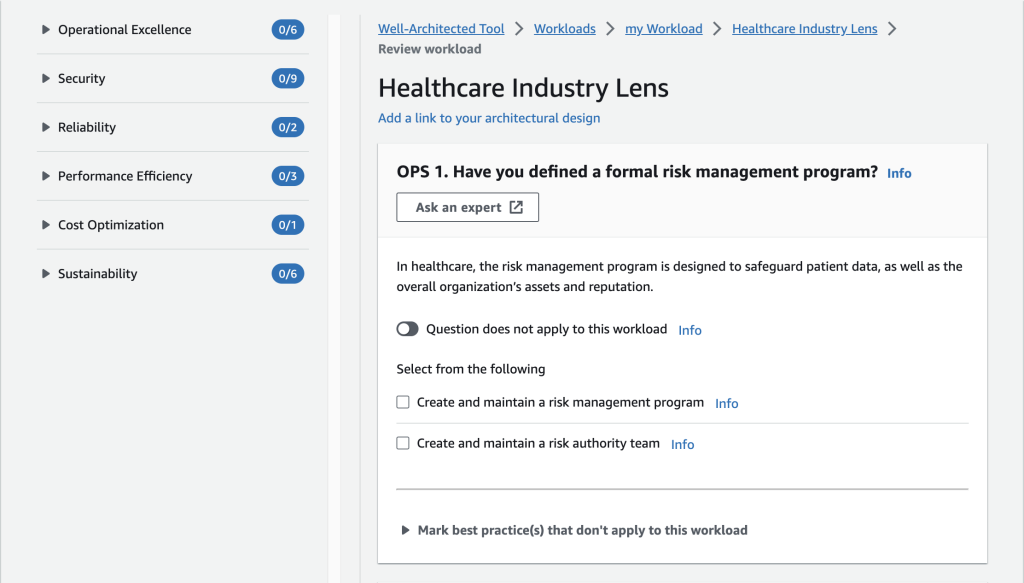Click the 0/9 badge next to Security
Screen dimensions: 1024x583
288,78
